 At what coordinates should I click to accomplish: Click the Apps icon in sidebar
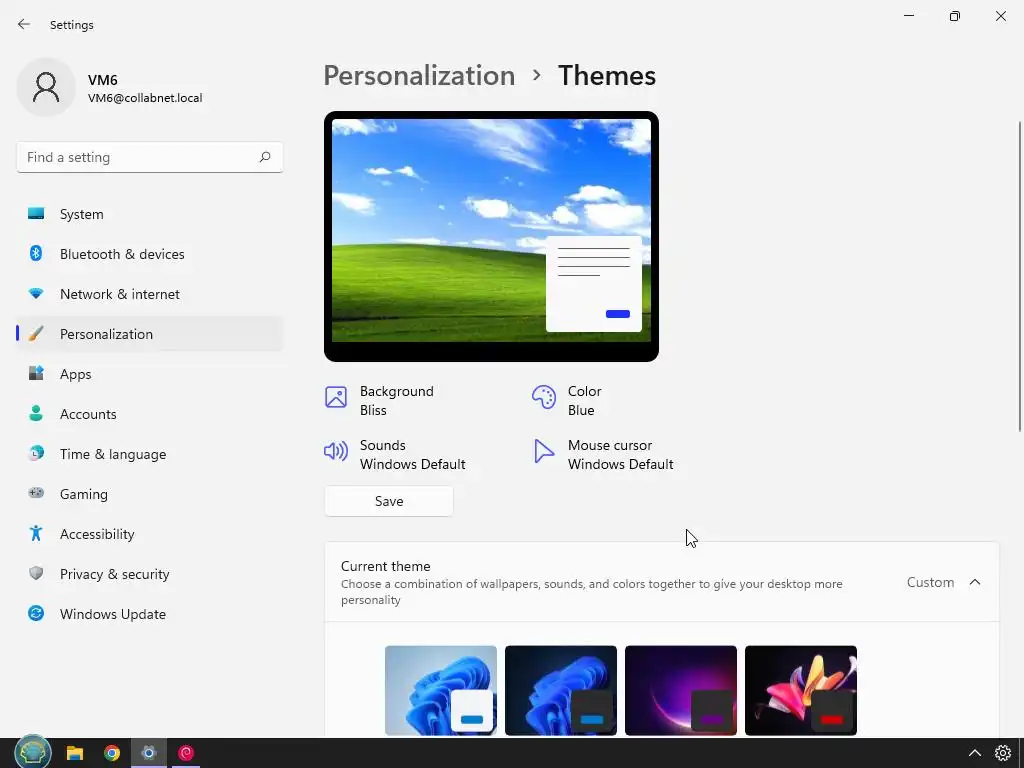(36, 373)
